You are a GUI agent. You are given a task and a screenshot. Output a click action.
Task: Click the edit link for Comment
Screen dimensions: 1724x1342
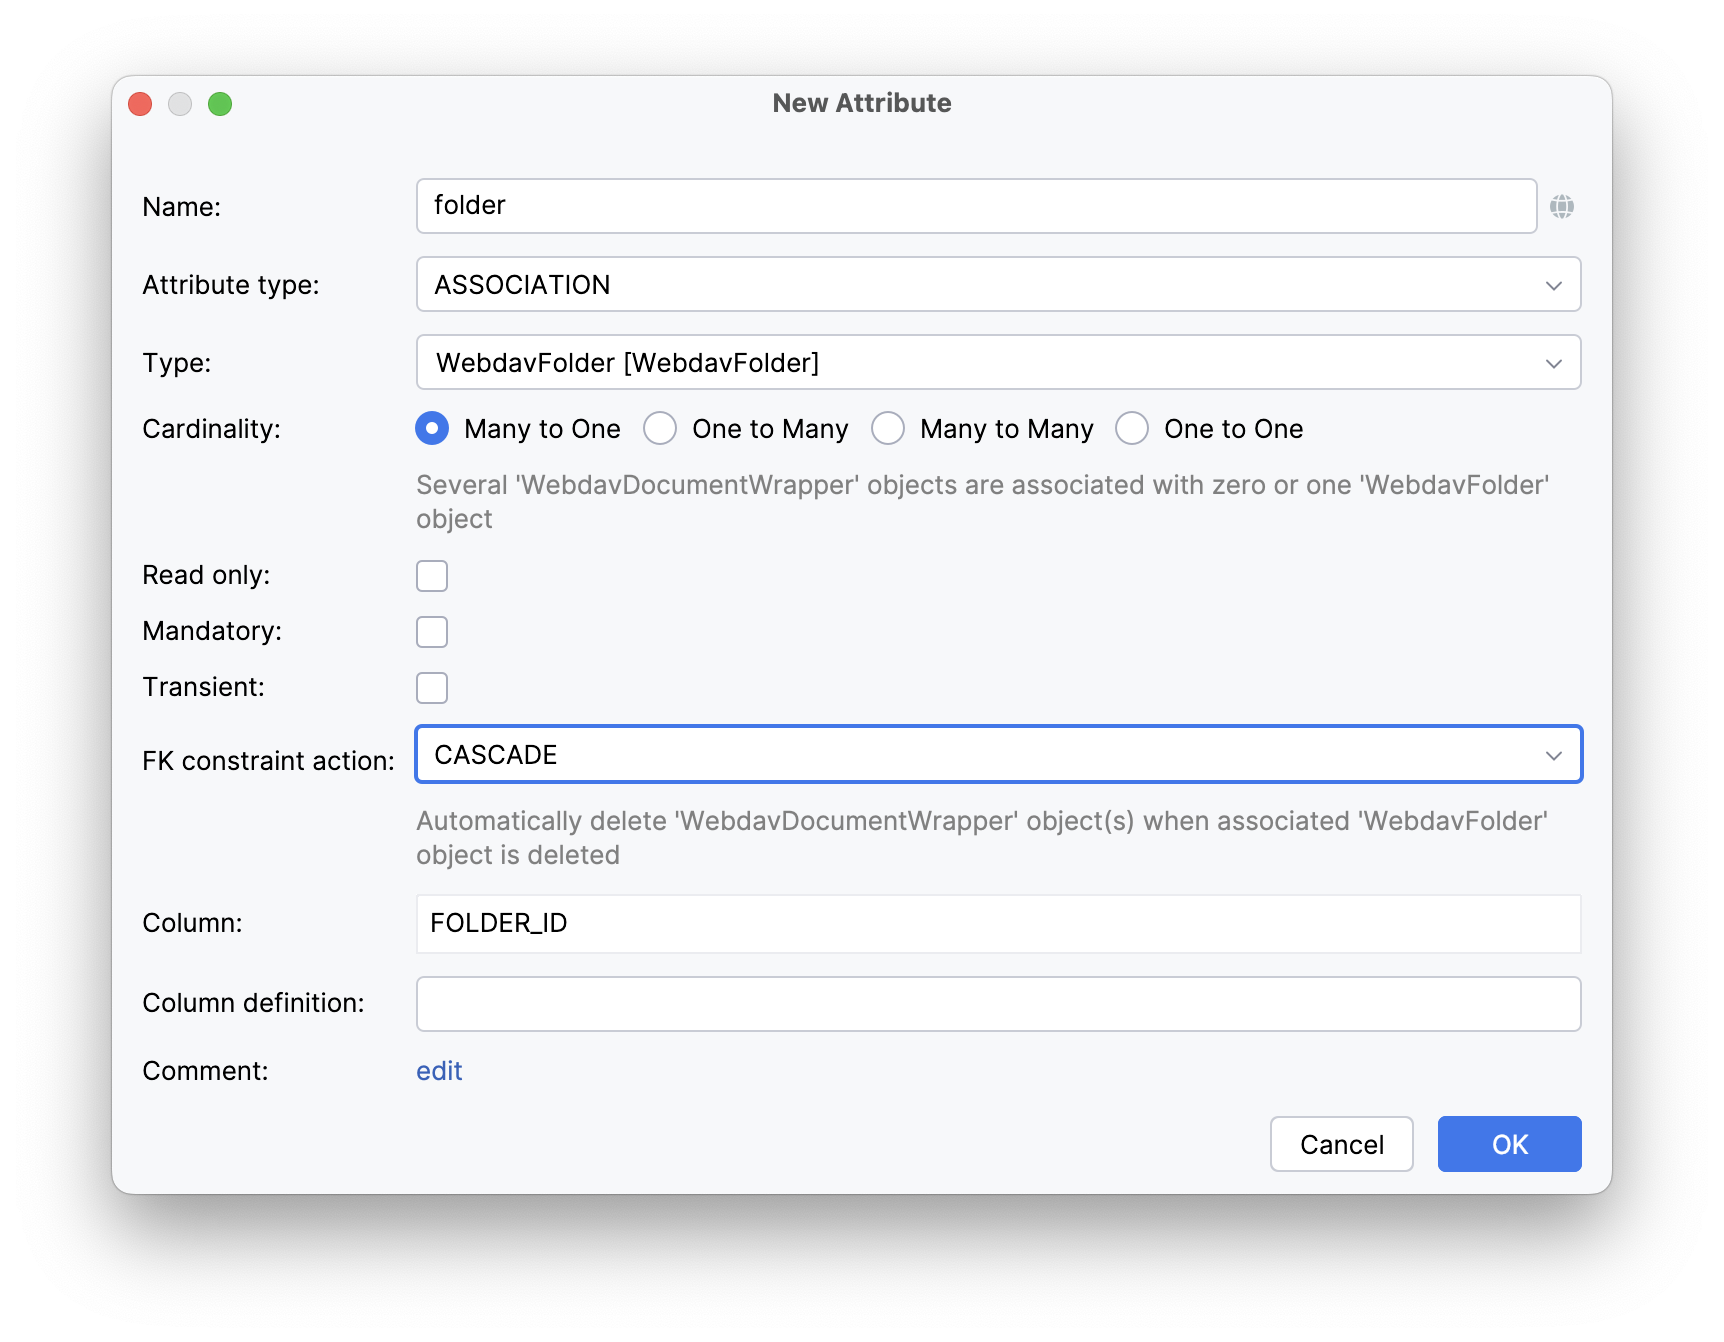coord(438,1070)
